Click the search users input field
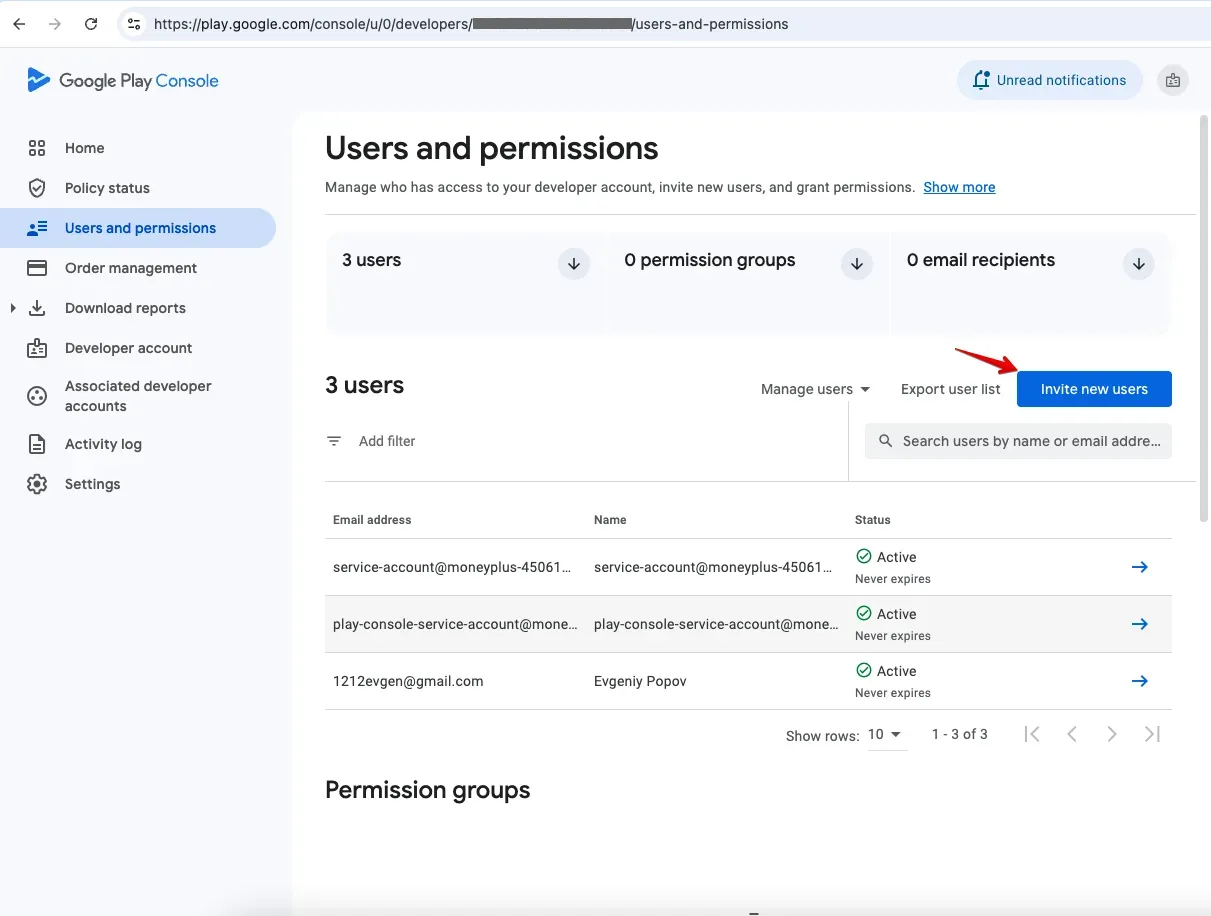This screenshot has width=1211, height=916. click(x=1018, y=441)
